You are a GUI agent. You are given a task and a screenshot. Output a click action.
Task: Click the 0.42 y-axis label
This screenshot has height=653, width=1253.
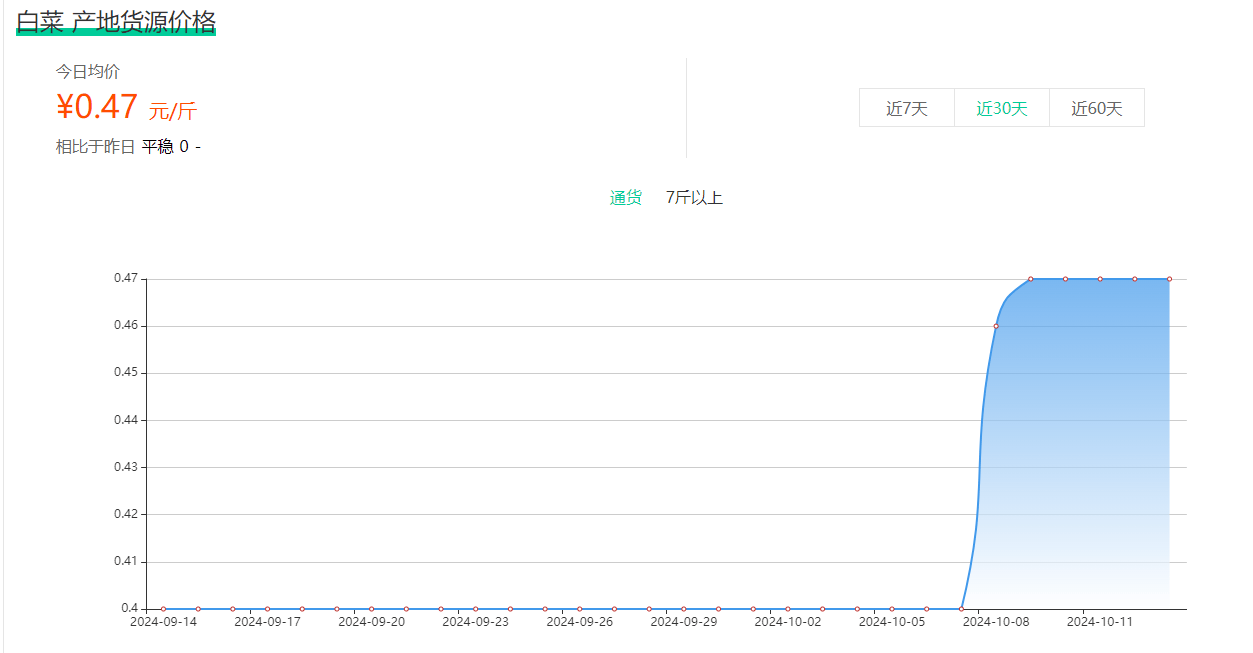(126, 514)
